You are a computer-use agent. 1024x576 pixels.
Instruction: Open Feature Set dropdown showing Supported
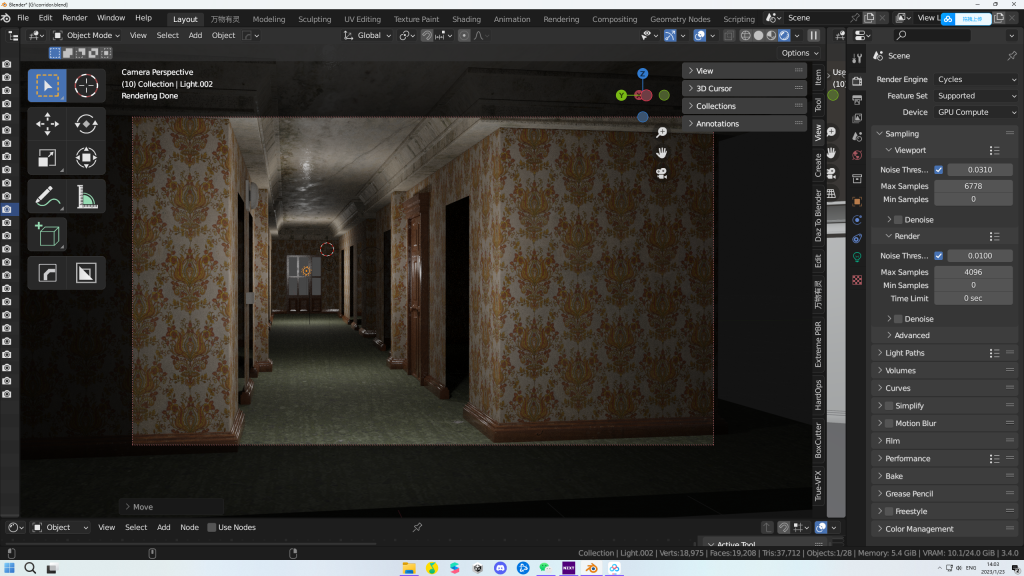976,96
